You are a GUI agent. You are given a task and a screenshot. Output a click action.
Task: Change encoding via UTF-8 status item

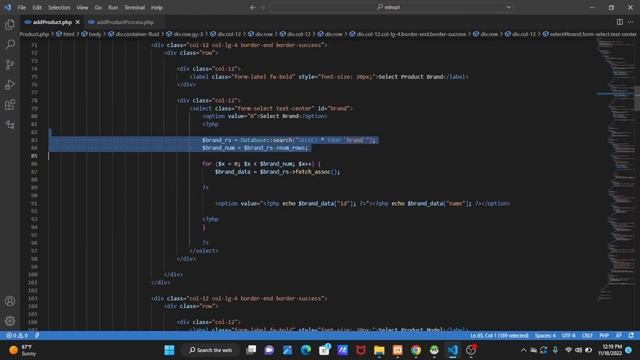569,336
